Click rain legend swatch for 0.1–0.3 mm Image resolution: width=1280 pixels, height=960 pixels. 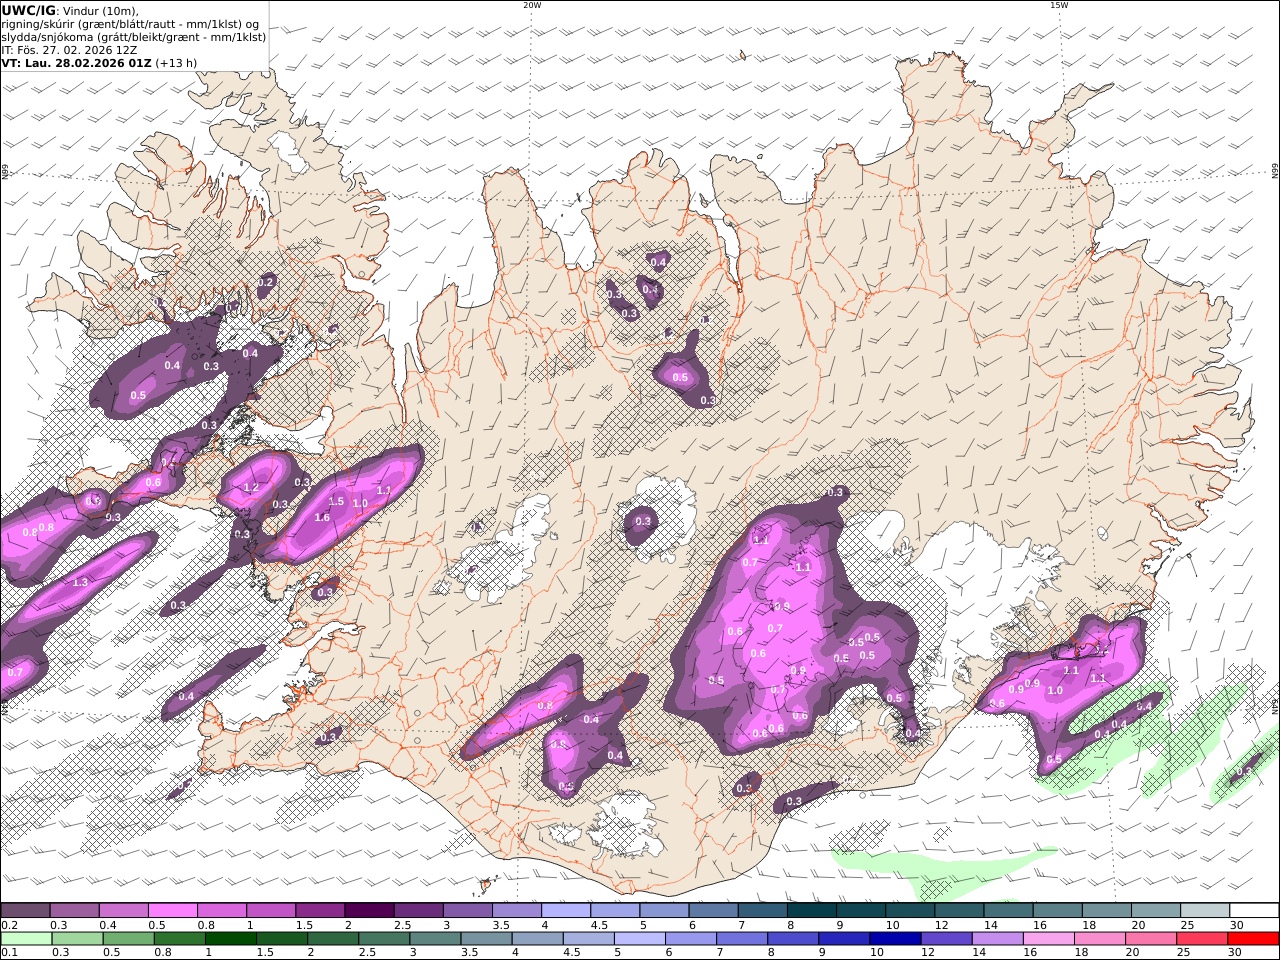click(27, 938)
